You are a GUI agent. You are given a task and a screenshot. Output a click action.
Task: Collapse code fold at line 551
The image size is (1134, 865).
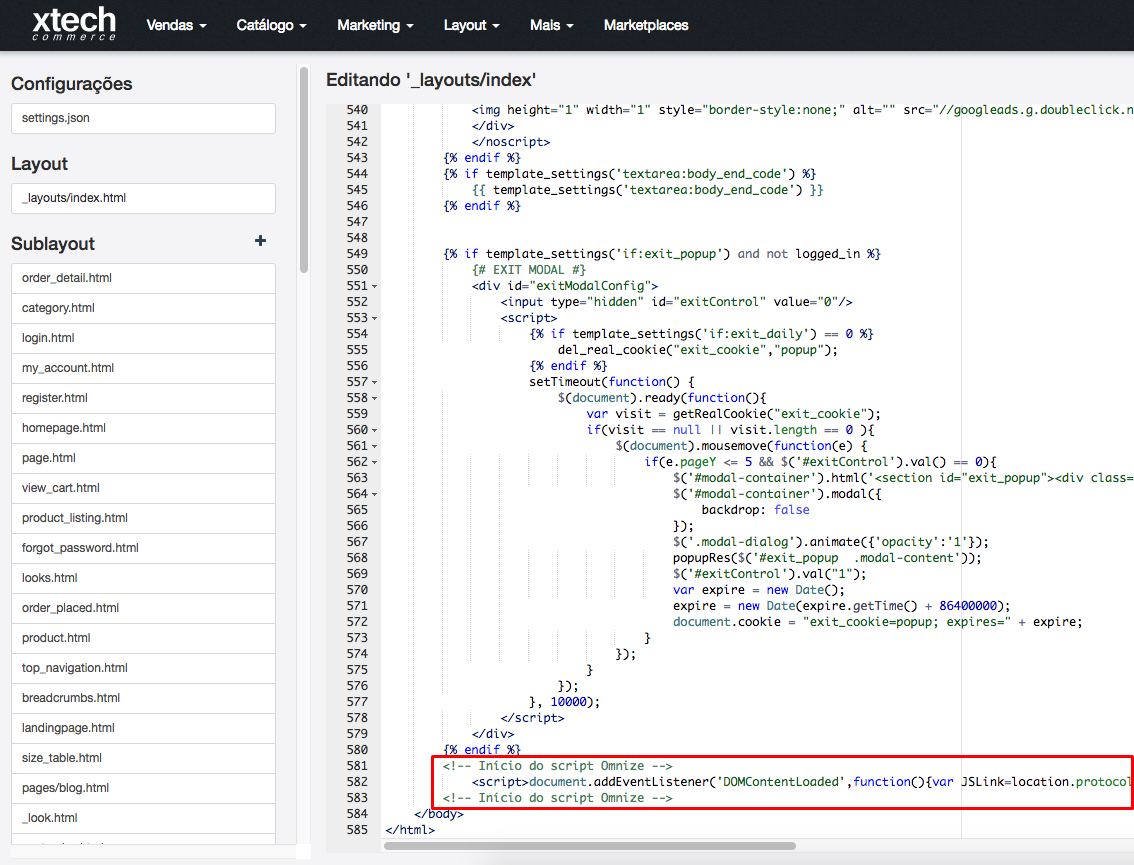[375, 286]
